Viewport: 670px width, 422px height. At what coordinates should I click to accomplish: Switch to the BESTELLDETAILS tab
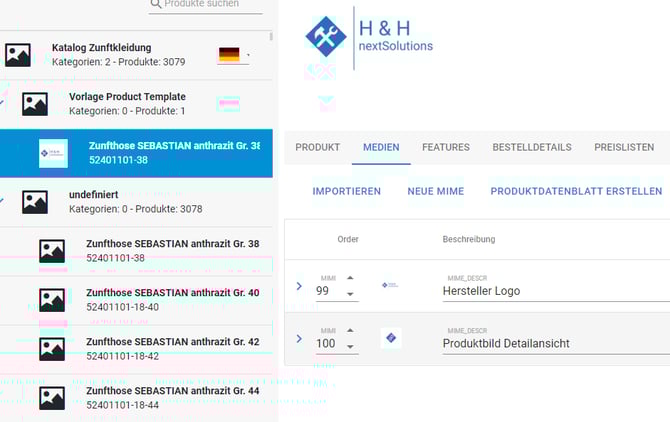tap(532, 147)
